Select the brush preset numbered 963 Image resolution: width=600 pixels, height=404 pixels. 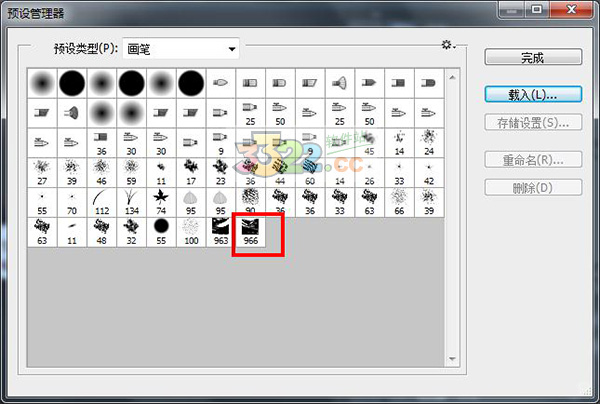pos(220,232)
